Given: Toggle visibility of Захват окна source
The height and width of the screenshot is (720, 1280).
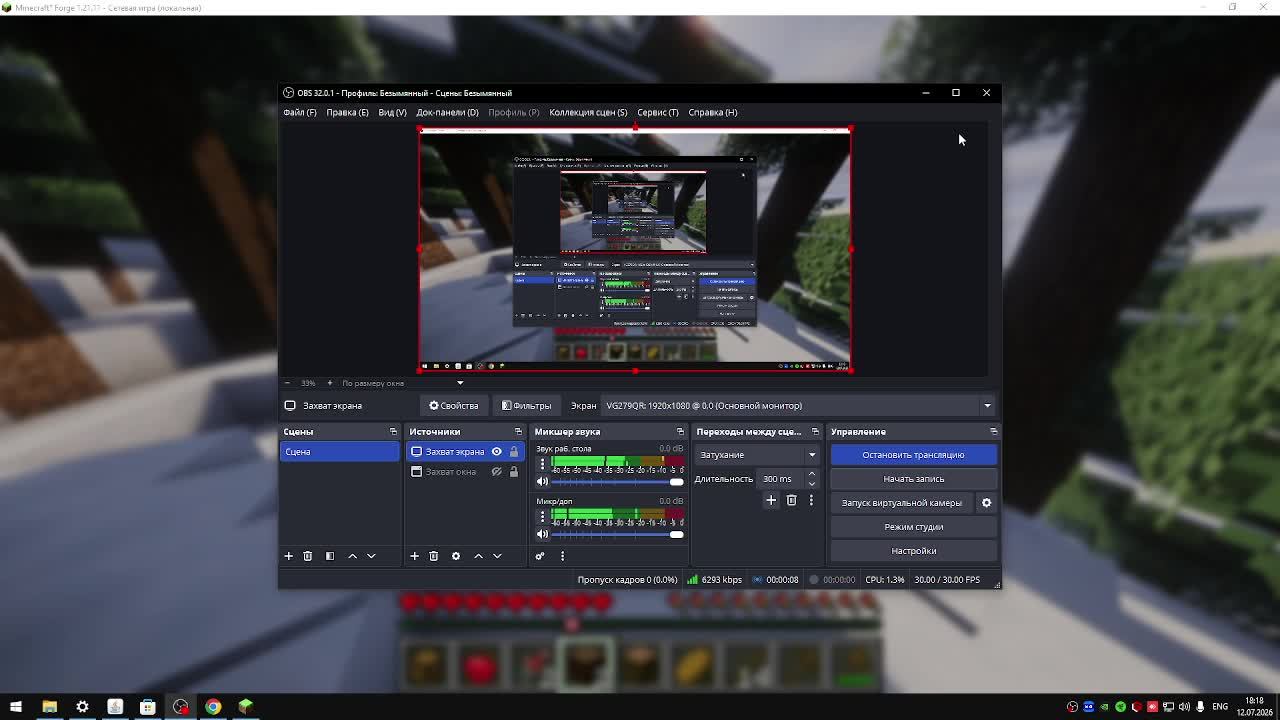Looking at the screenshot, I should 496,472.
